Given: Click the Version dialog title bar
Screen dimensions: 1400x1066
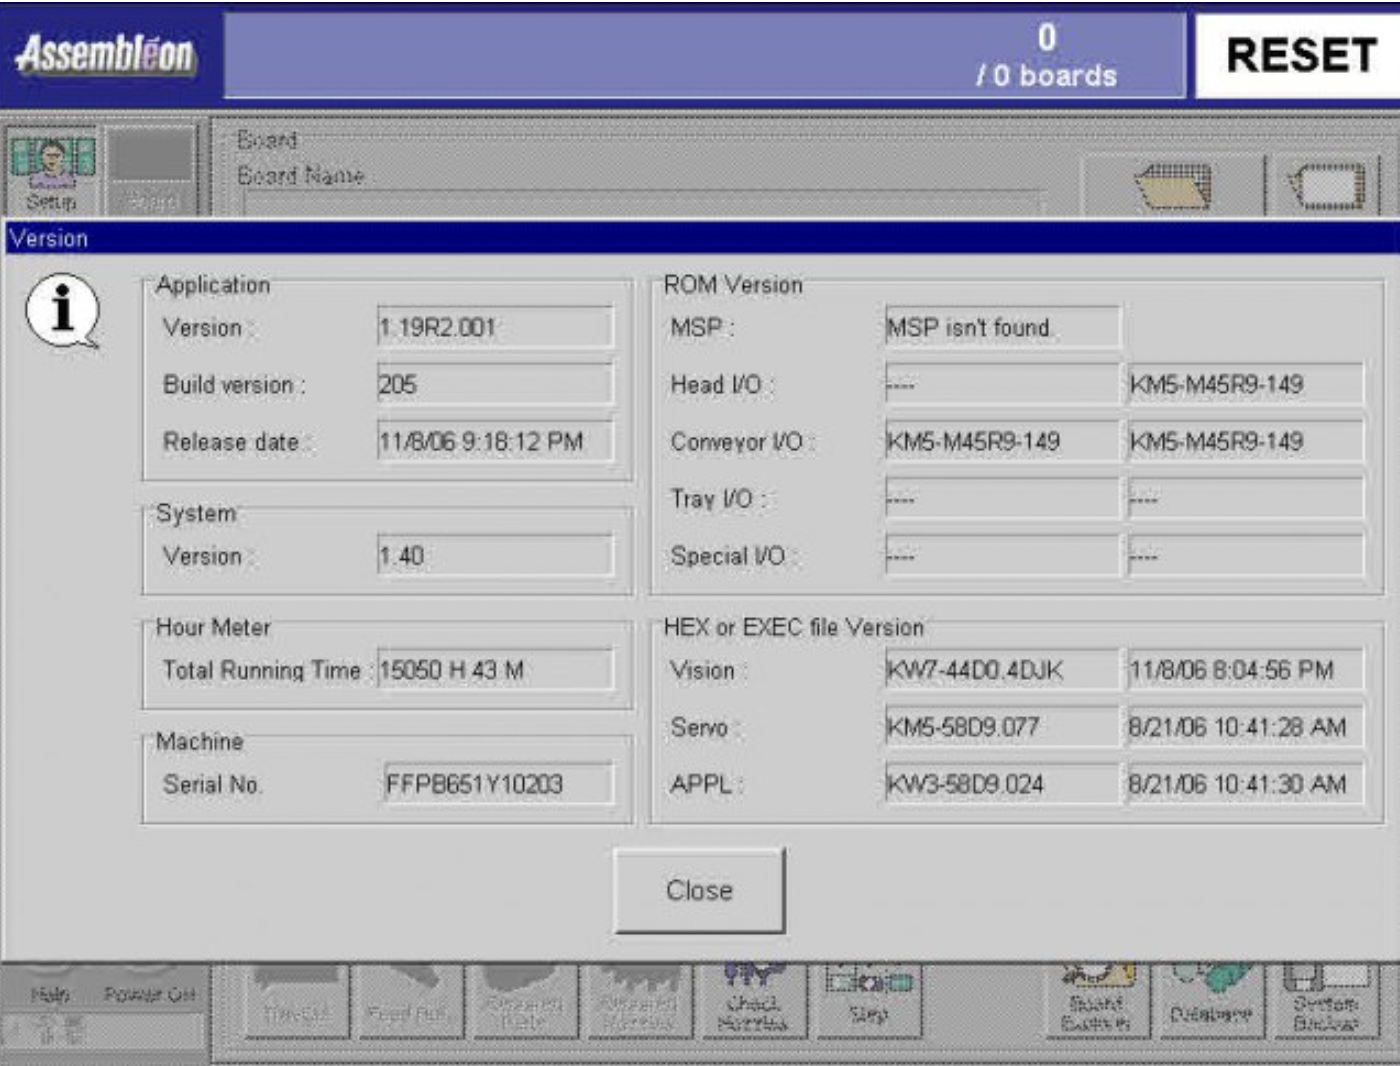Looking at the screenshot, I should pyautogui.click(x=700, y=238).
